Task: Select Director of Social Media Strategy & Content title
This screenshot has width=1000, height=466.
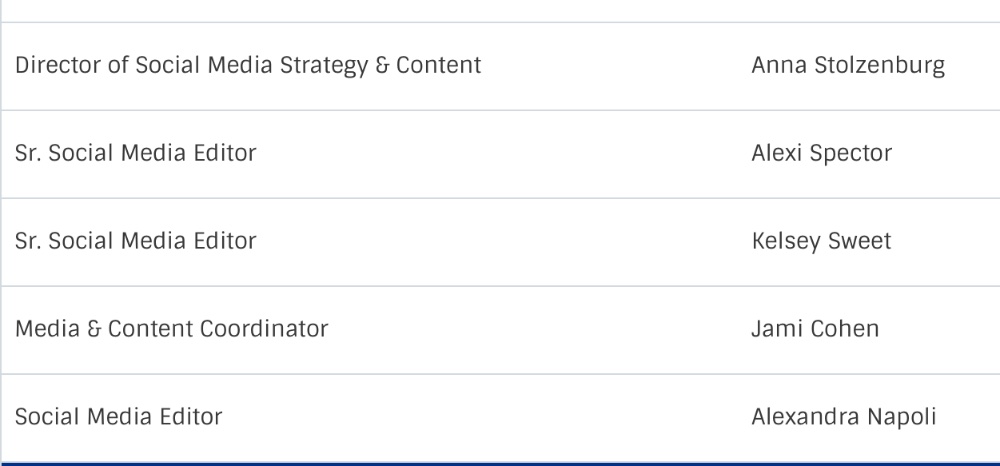Action: [x=248, y=66]
